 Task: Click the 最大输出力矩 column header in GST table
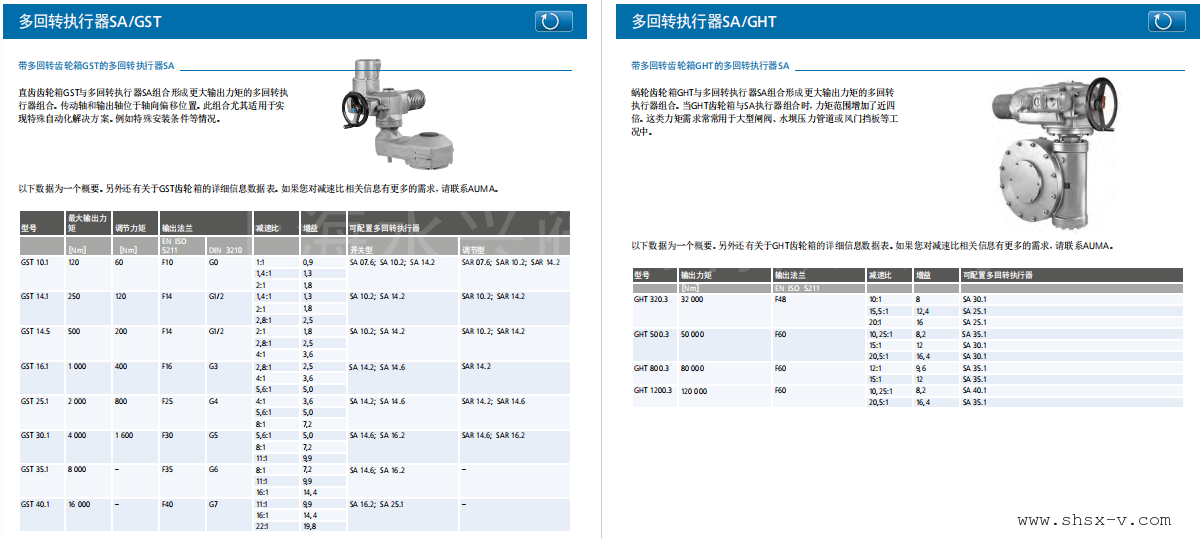click(x=87, y=222)
